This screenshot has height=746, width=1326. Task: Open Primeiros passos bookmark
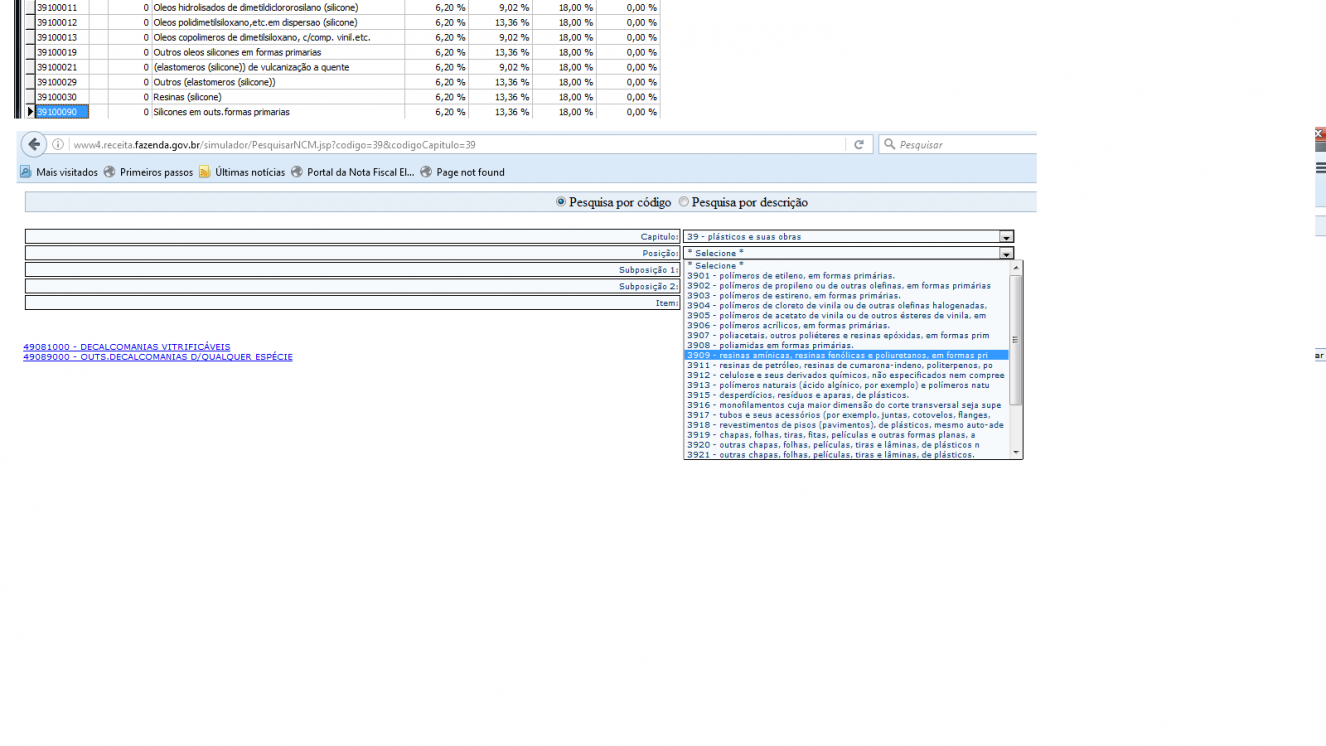pyautogui.click(x=148, y=172)
